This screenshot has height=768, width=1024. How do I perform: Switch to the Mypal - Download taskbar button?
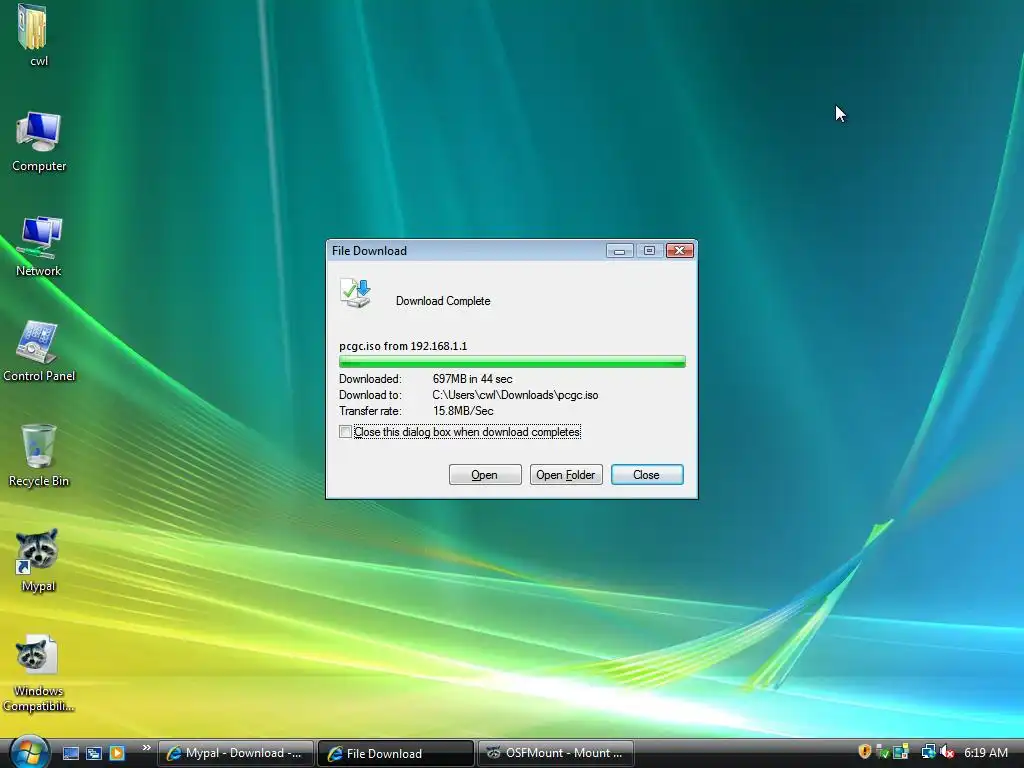coord(236,753)
